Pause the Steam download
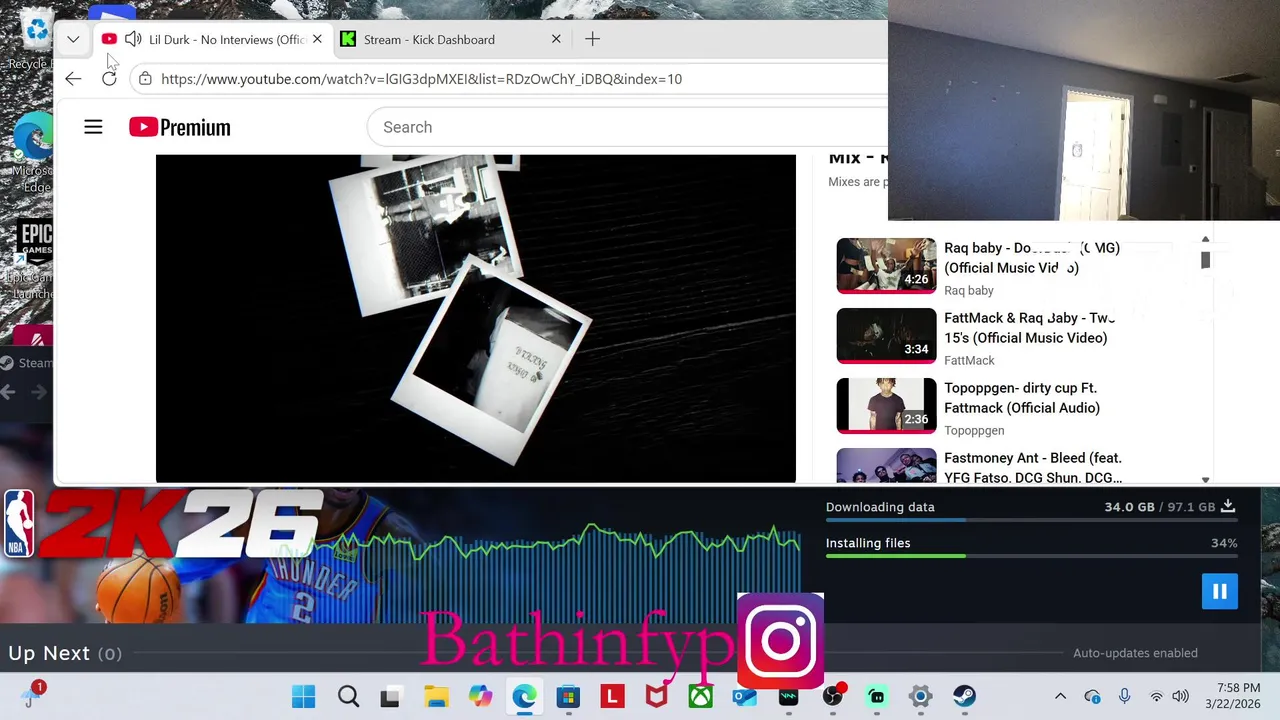The width and height of the screenshot is (1280, 720). point(1220,591)
